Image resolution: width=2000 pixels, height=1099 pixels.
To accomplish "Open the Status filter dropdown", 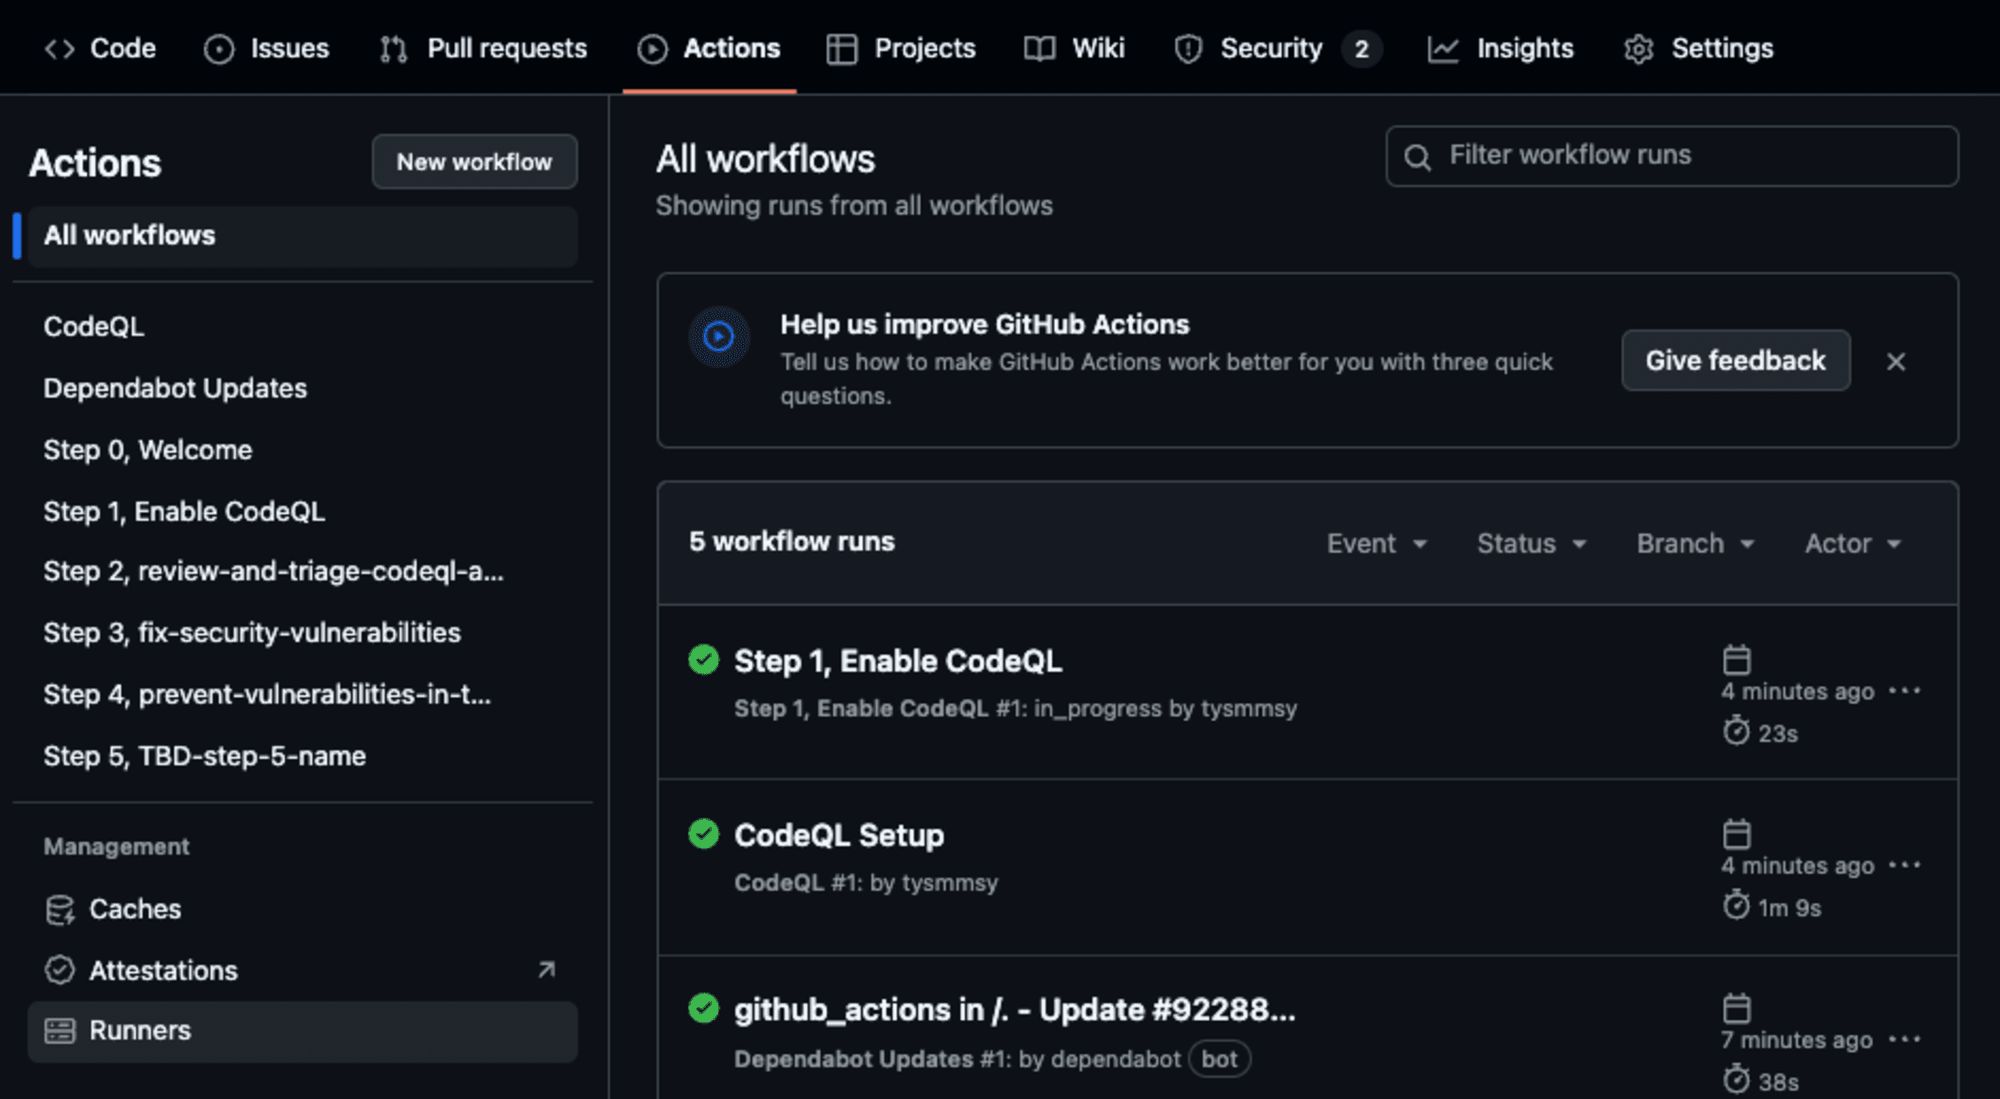I will tap(1531, 544).
